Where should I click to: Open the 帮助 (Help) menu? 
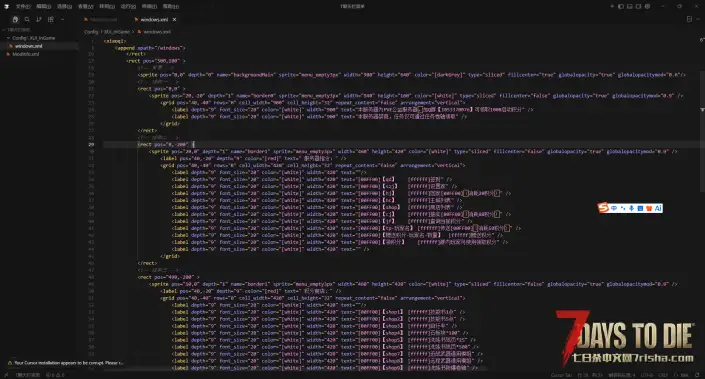pyautogui.click(x=170, y=6)
